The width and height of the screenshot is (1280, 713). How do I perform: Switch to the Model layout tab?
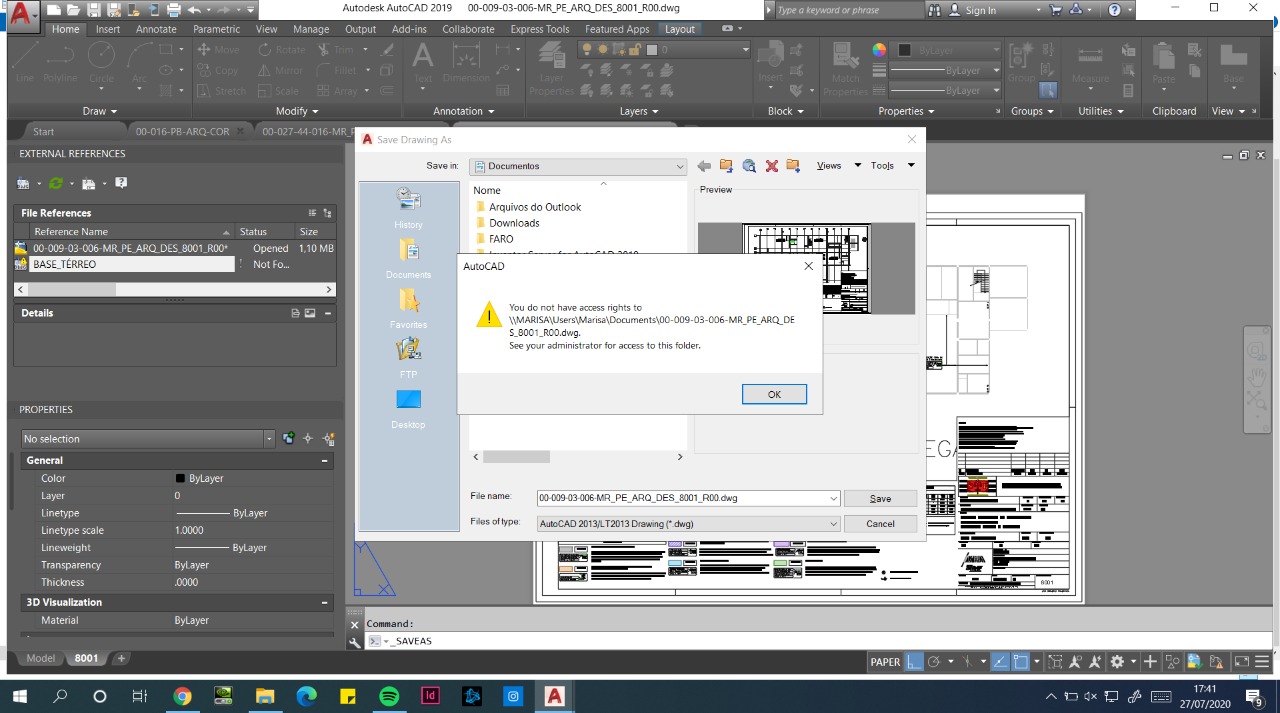41,658
